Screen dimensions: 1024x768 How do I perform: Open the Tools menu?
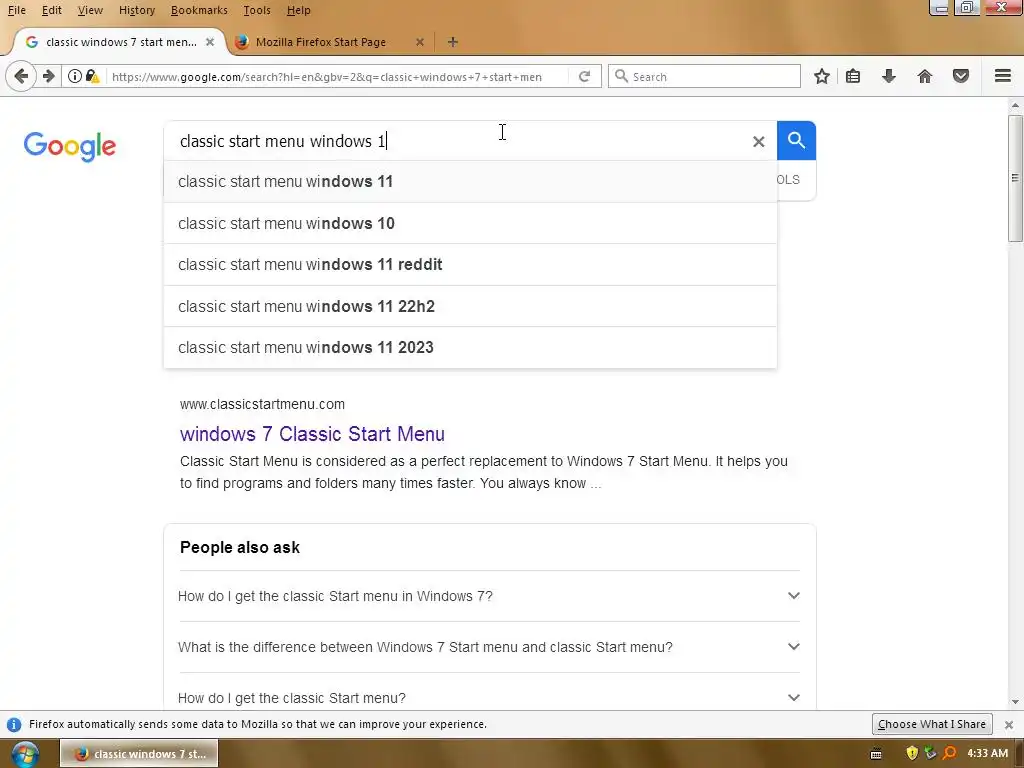257,10
